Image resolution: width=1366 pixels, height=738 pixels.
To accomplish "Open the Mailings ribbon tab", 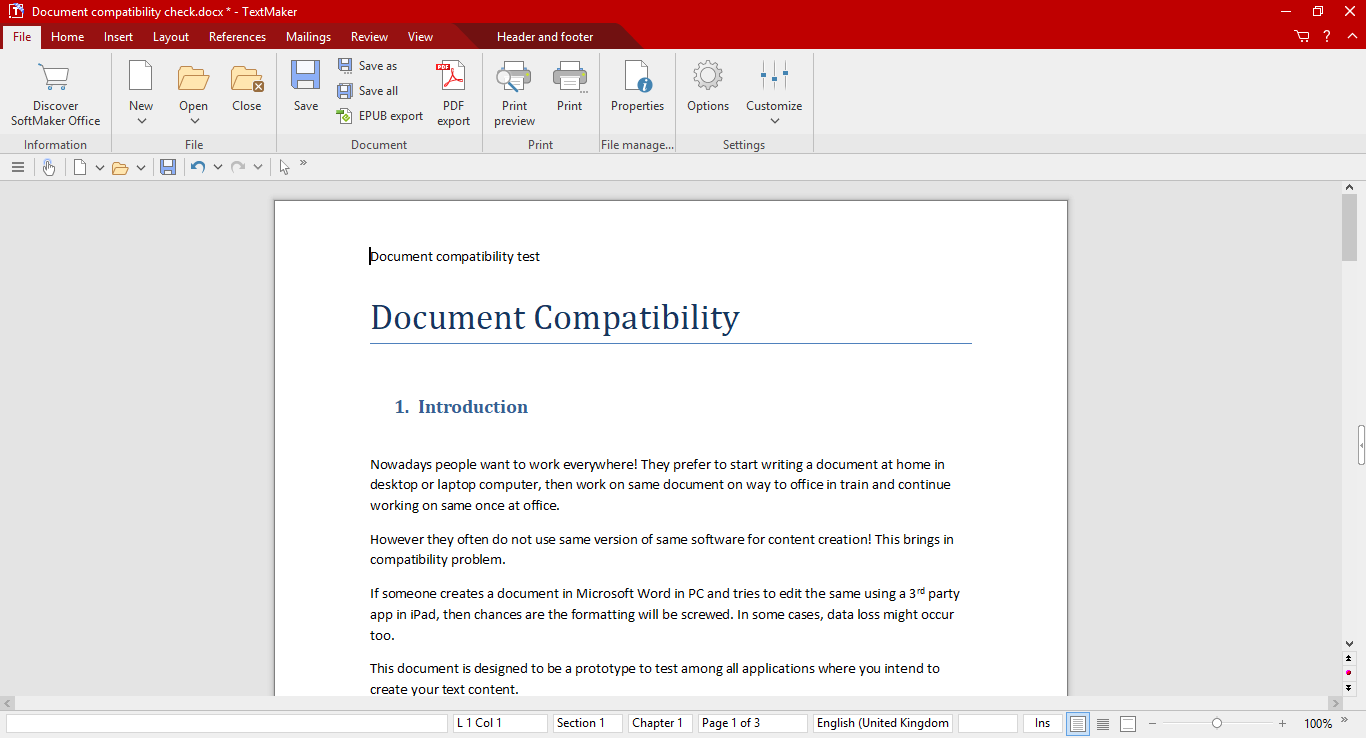I will [308, 37].
